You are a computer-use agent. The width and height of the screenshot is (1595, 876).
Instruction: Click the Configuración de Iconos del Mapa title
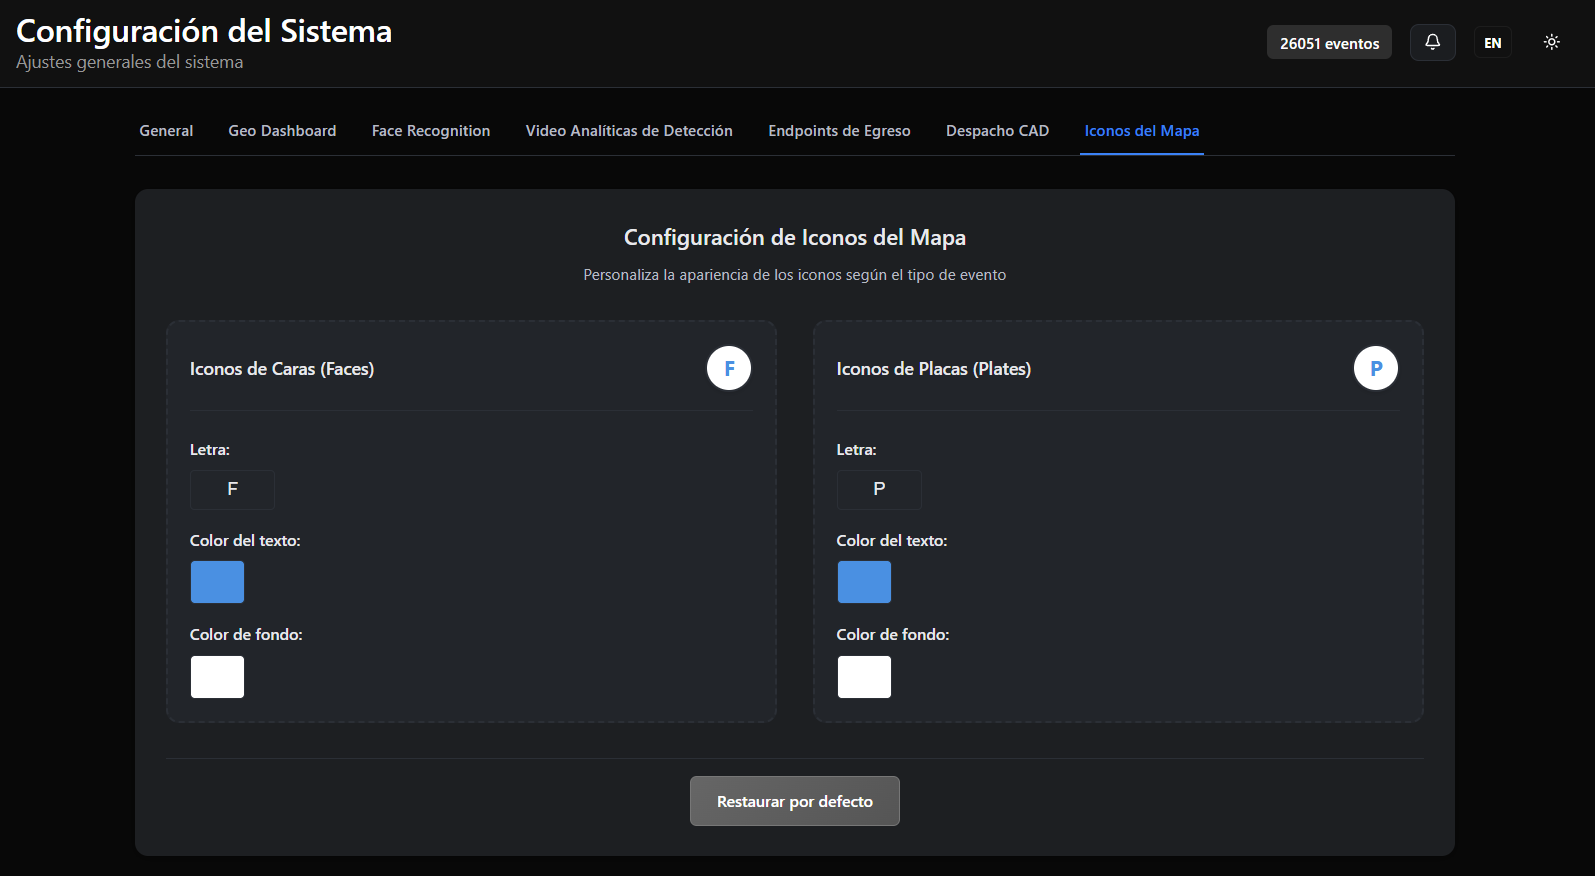point(795,238)
